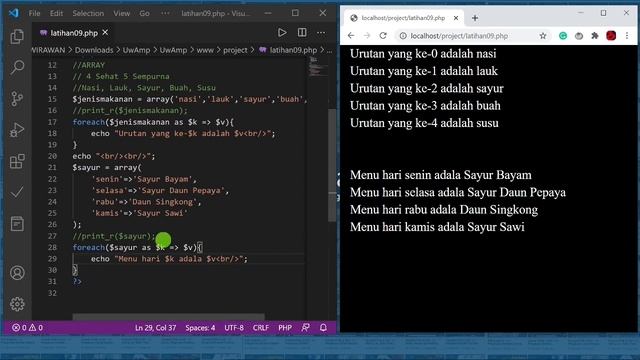Open notifications via the bell icon
This screenshot has width=640, height=360.
click(x=323, y=328)
